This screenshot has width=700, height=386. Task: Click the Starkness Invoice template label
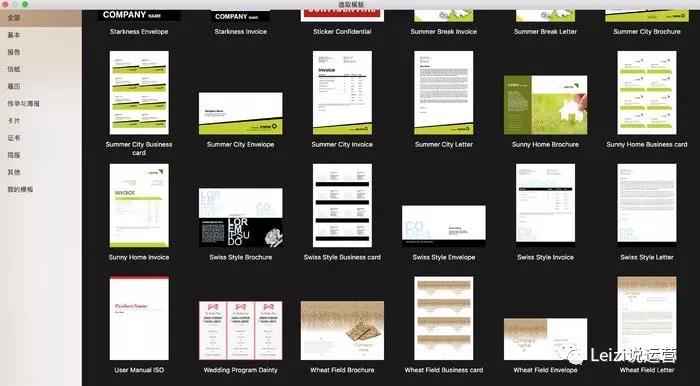[240, 32]
